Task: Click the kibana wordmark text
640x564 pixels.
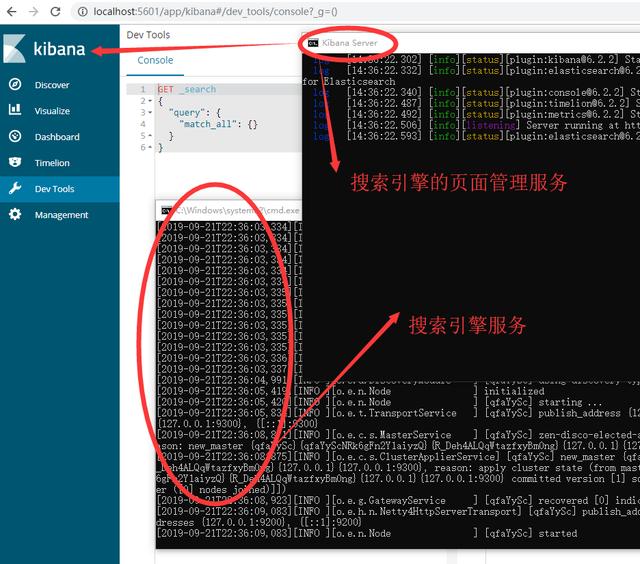Action: click(x=60, y=49)
